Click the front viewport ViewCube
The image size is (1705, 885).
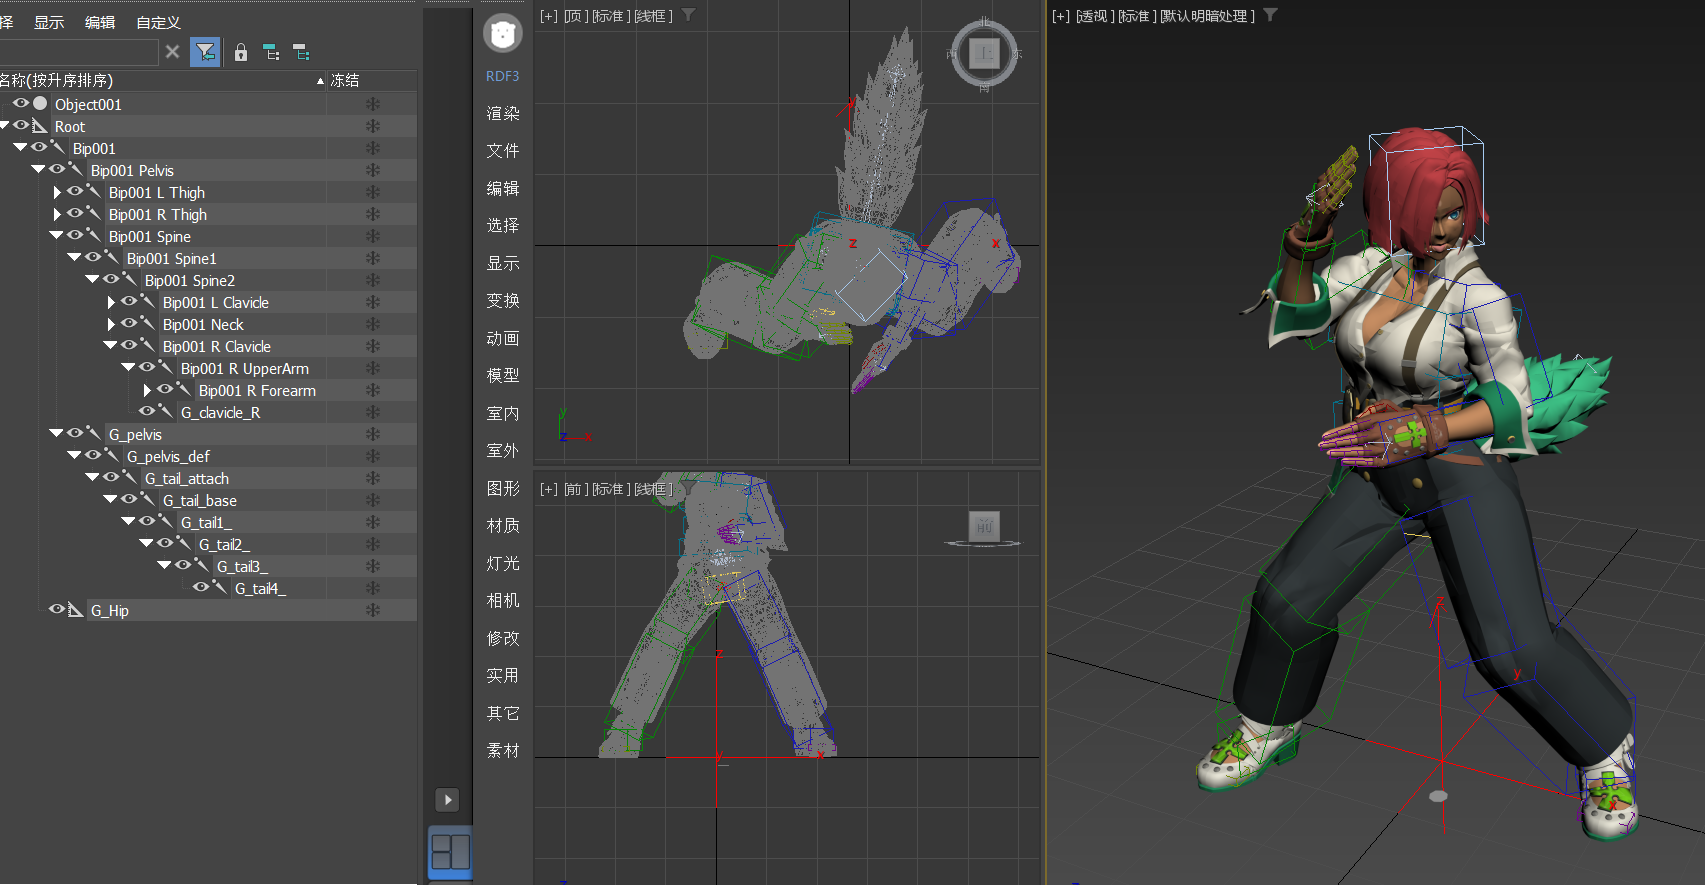(984, 528)
